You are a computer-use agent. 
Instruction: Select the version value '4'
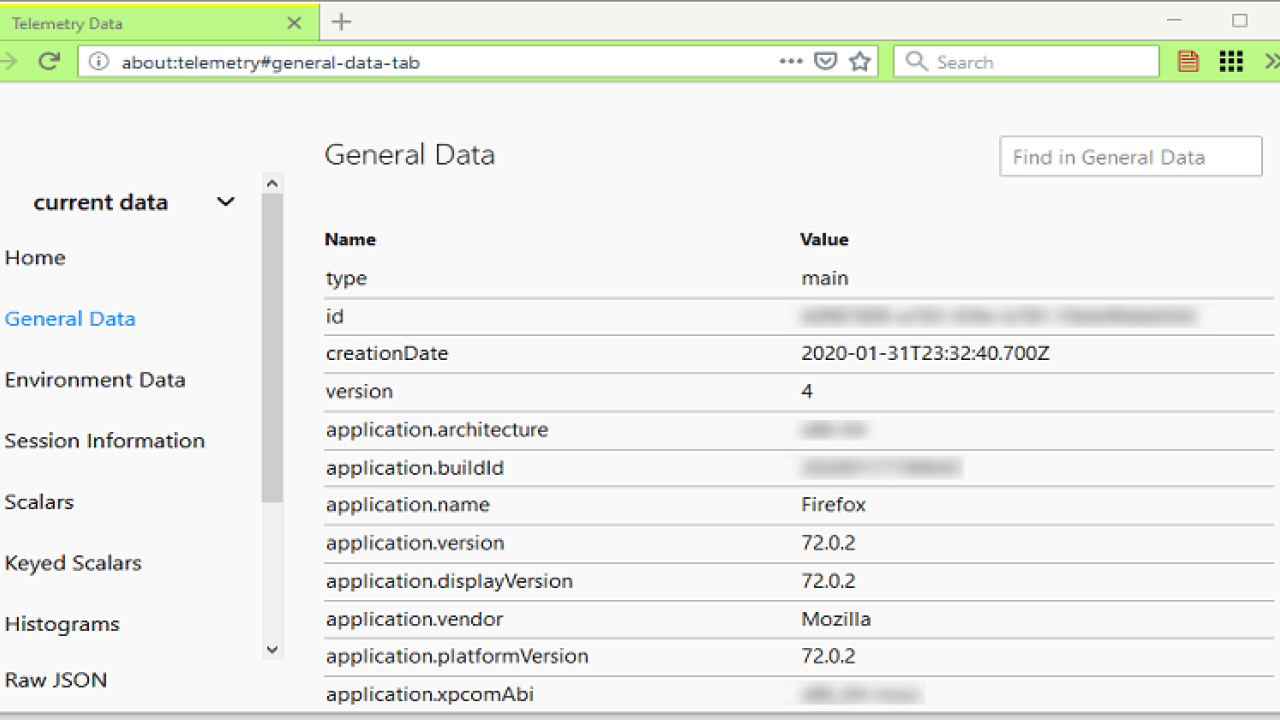coord(807,392)
